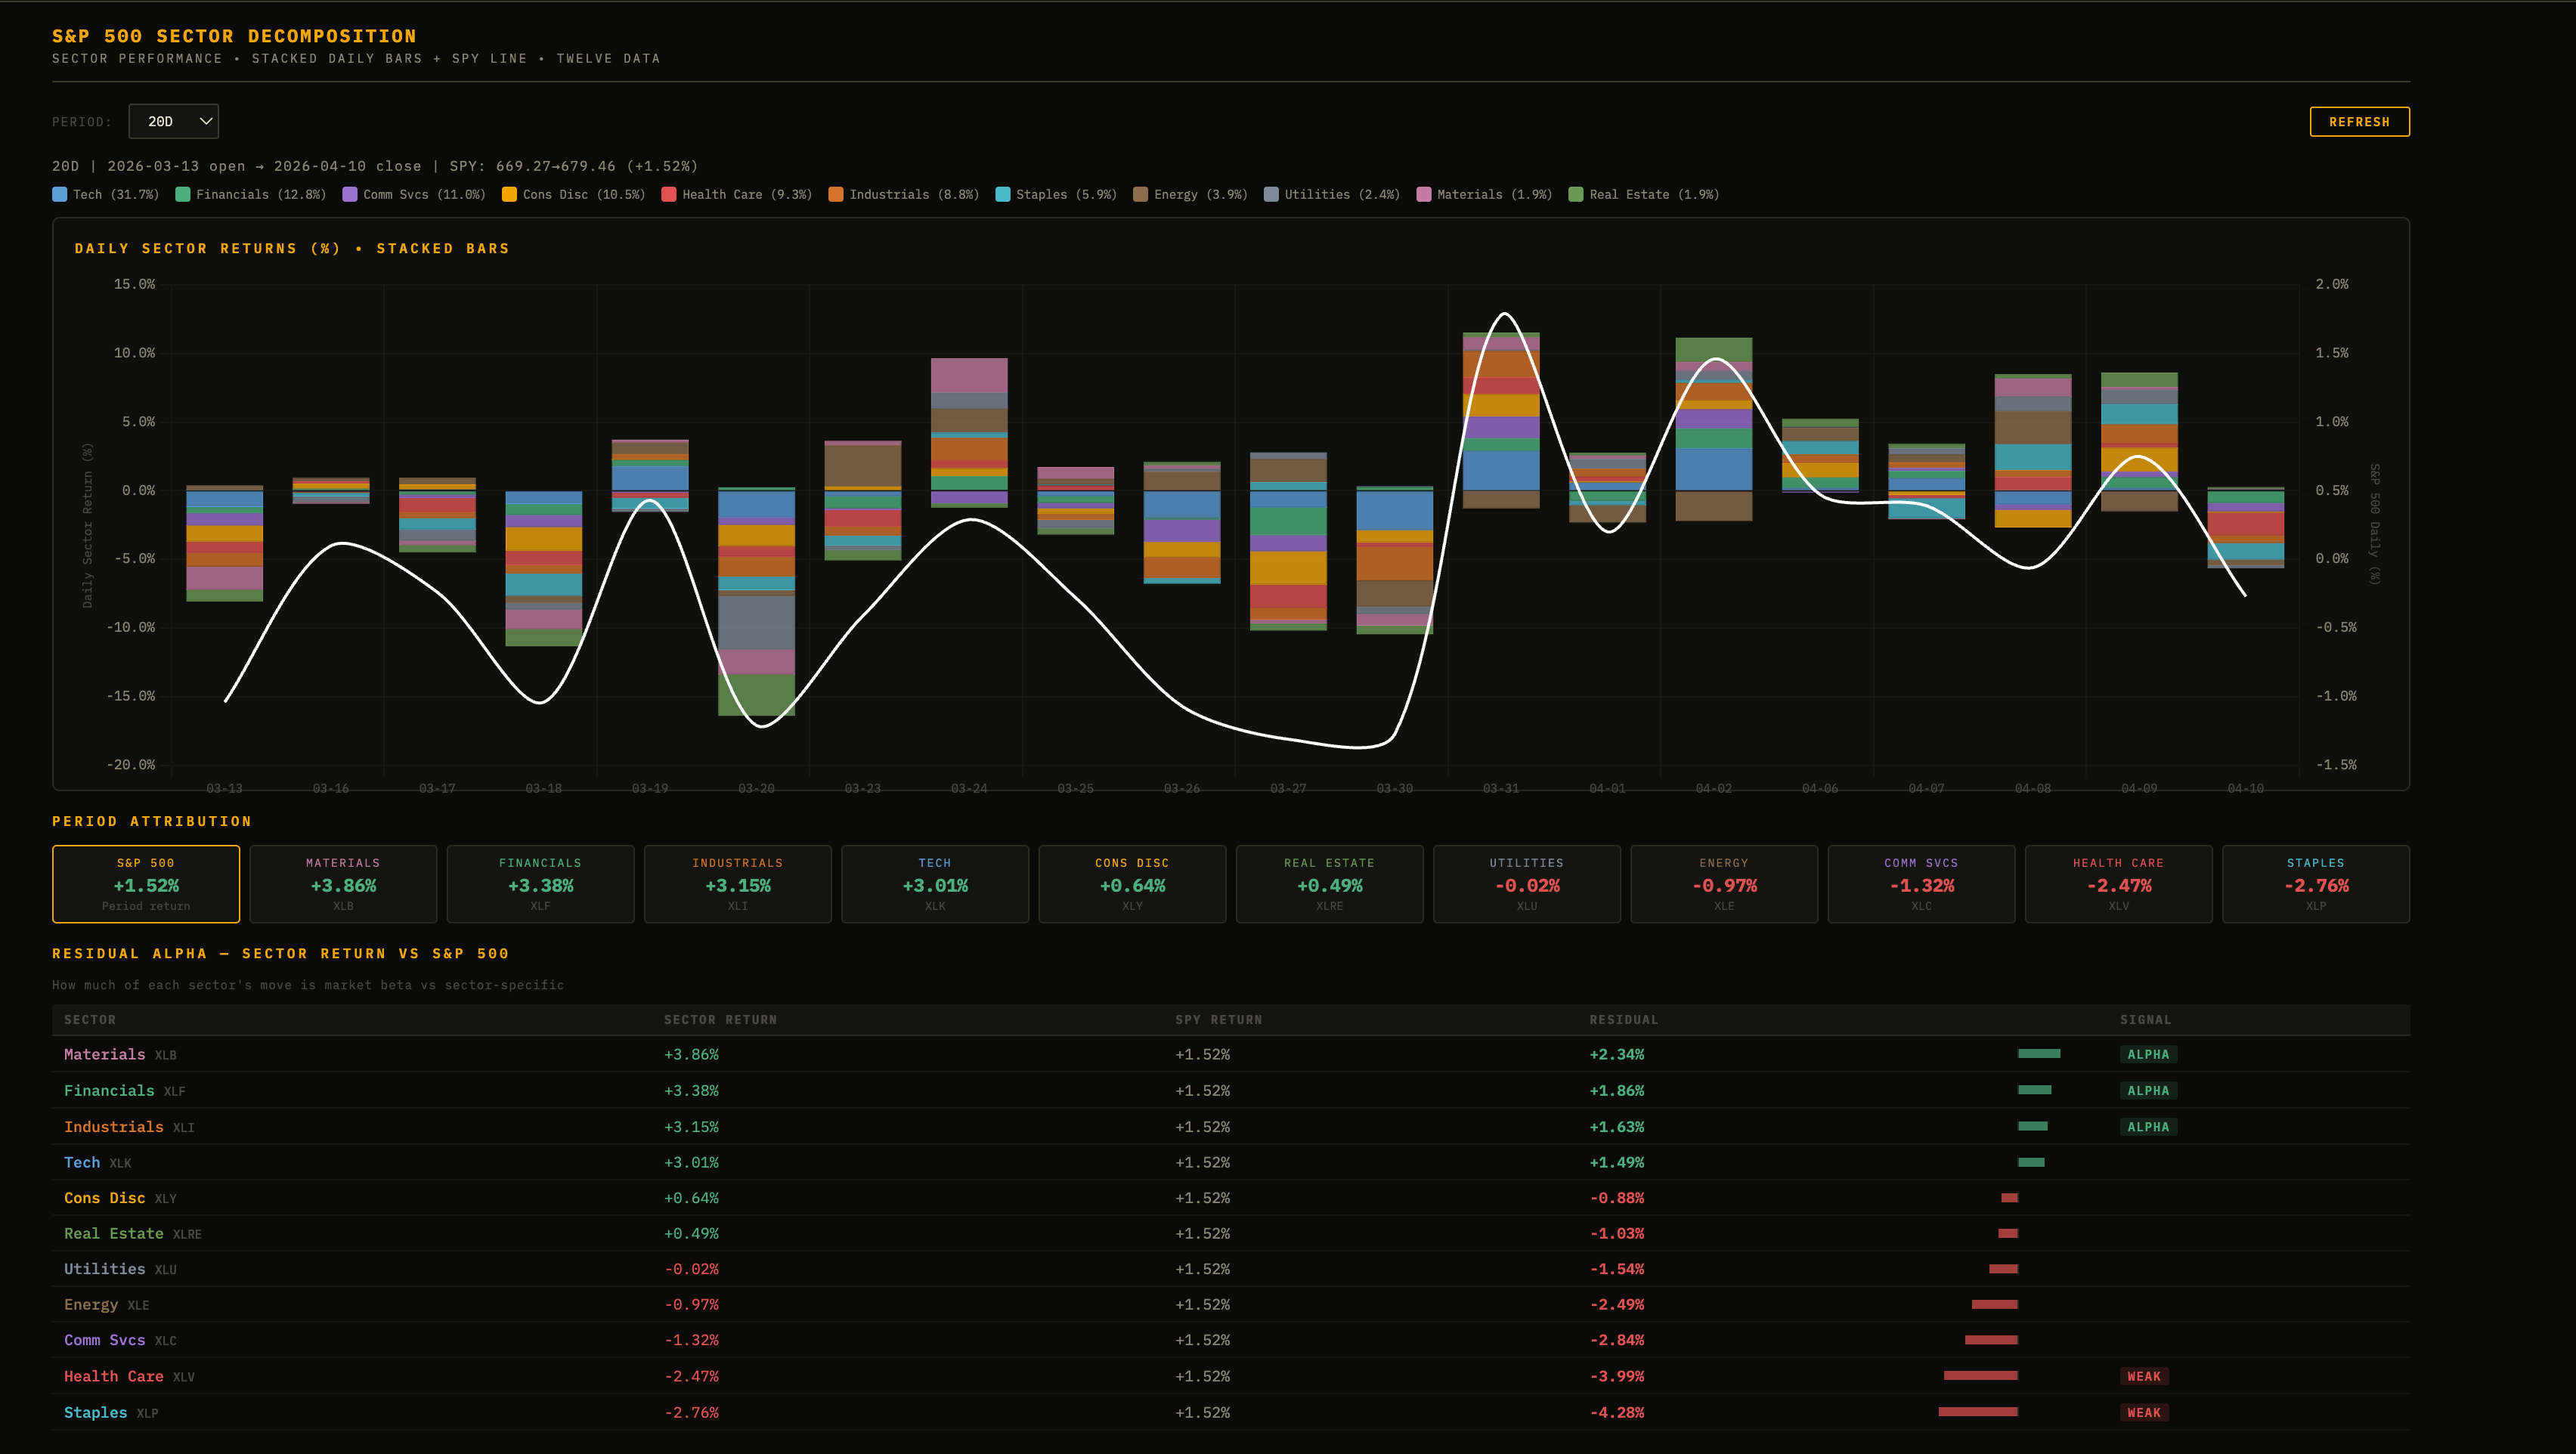Select the Materials XLB attribution card
This screenshot has width=2576, height=1454.
coord(343,884)
